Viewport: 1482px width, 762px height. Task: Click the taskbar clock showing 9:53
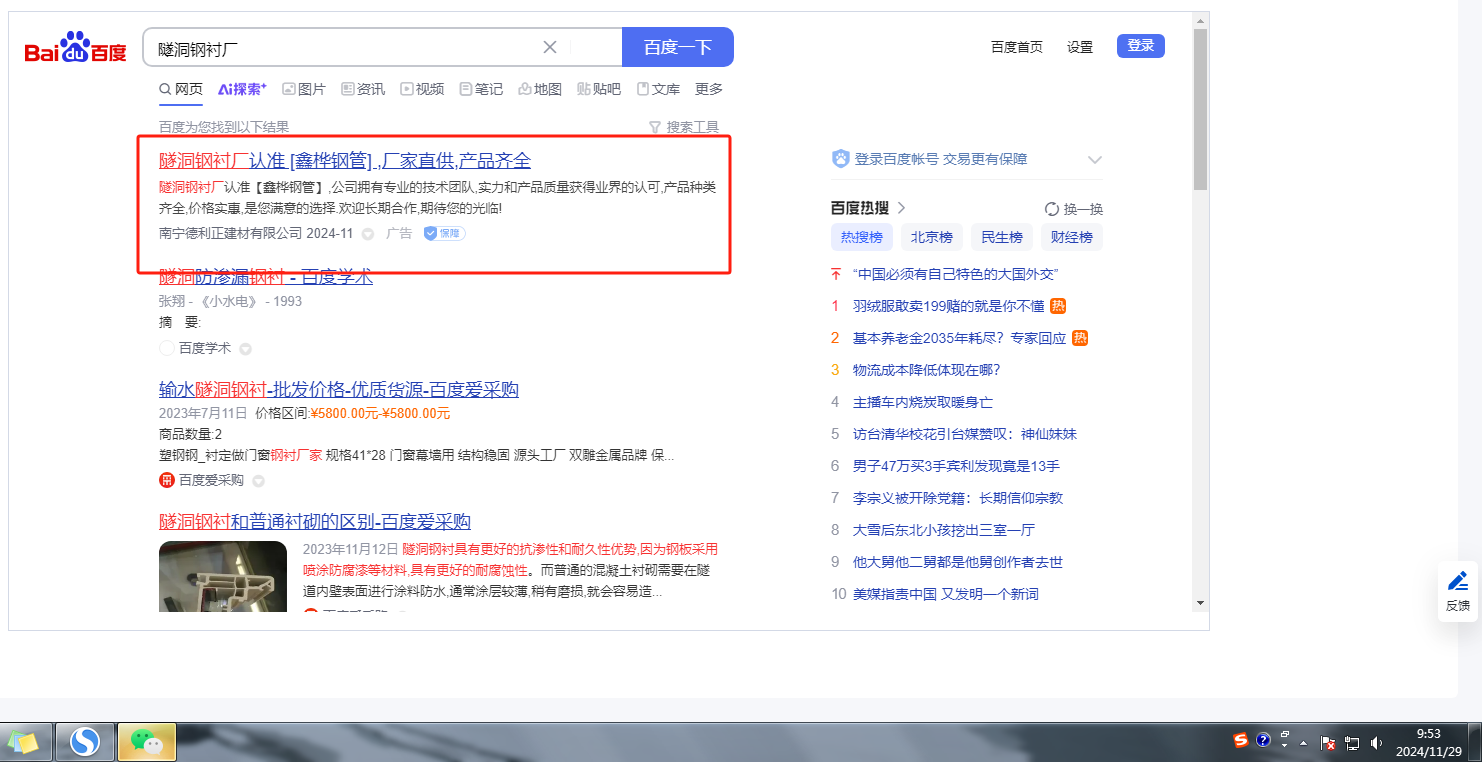click(x=1428, y=742)
